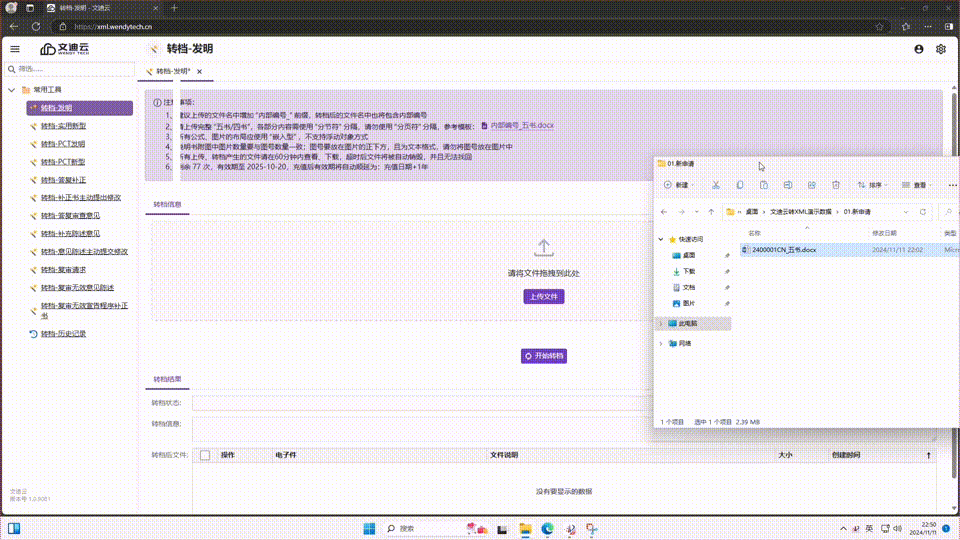Open the hamburger menu in 文迪云
The height and width of the screenshot is (540, 960).
pyautogui.click(x=15, y=49)
